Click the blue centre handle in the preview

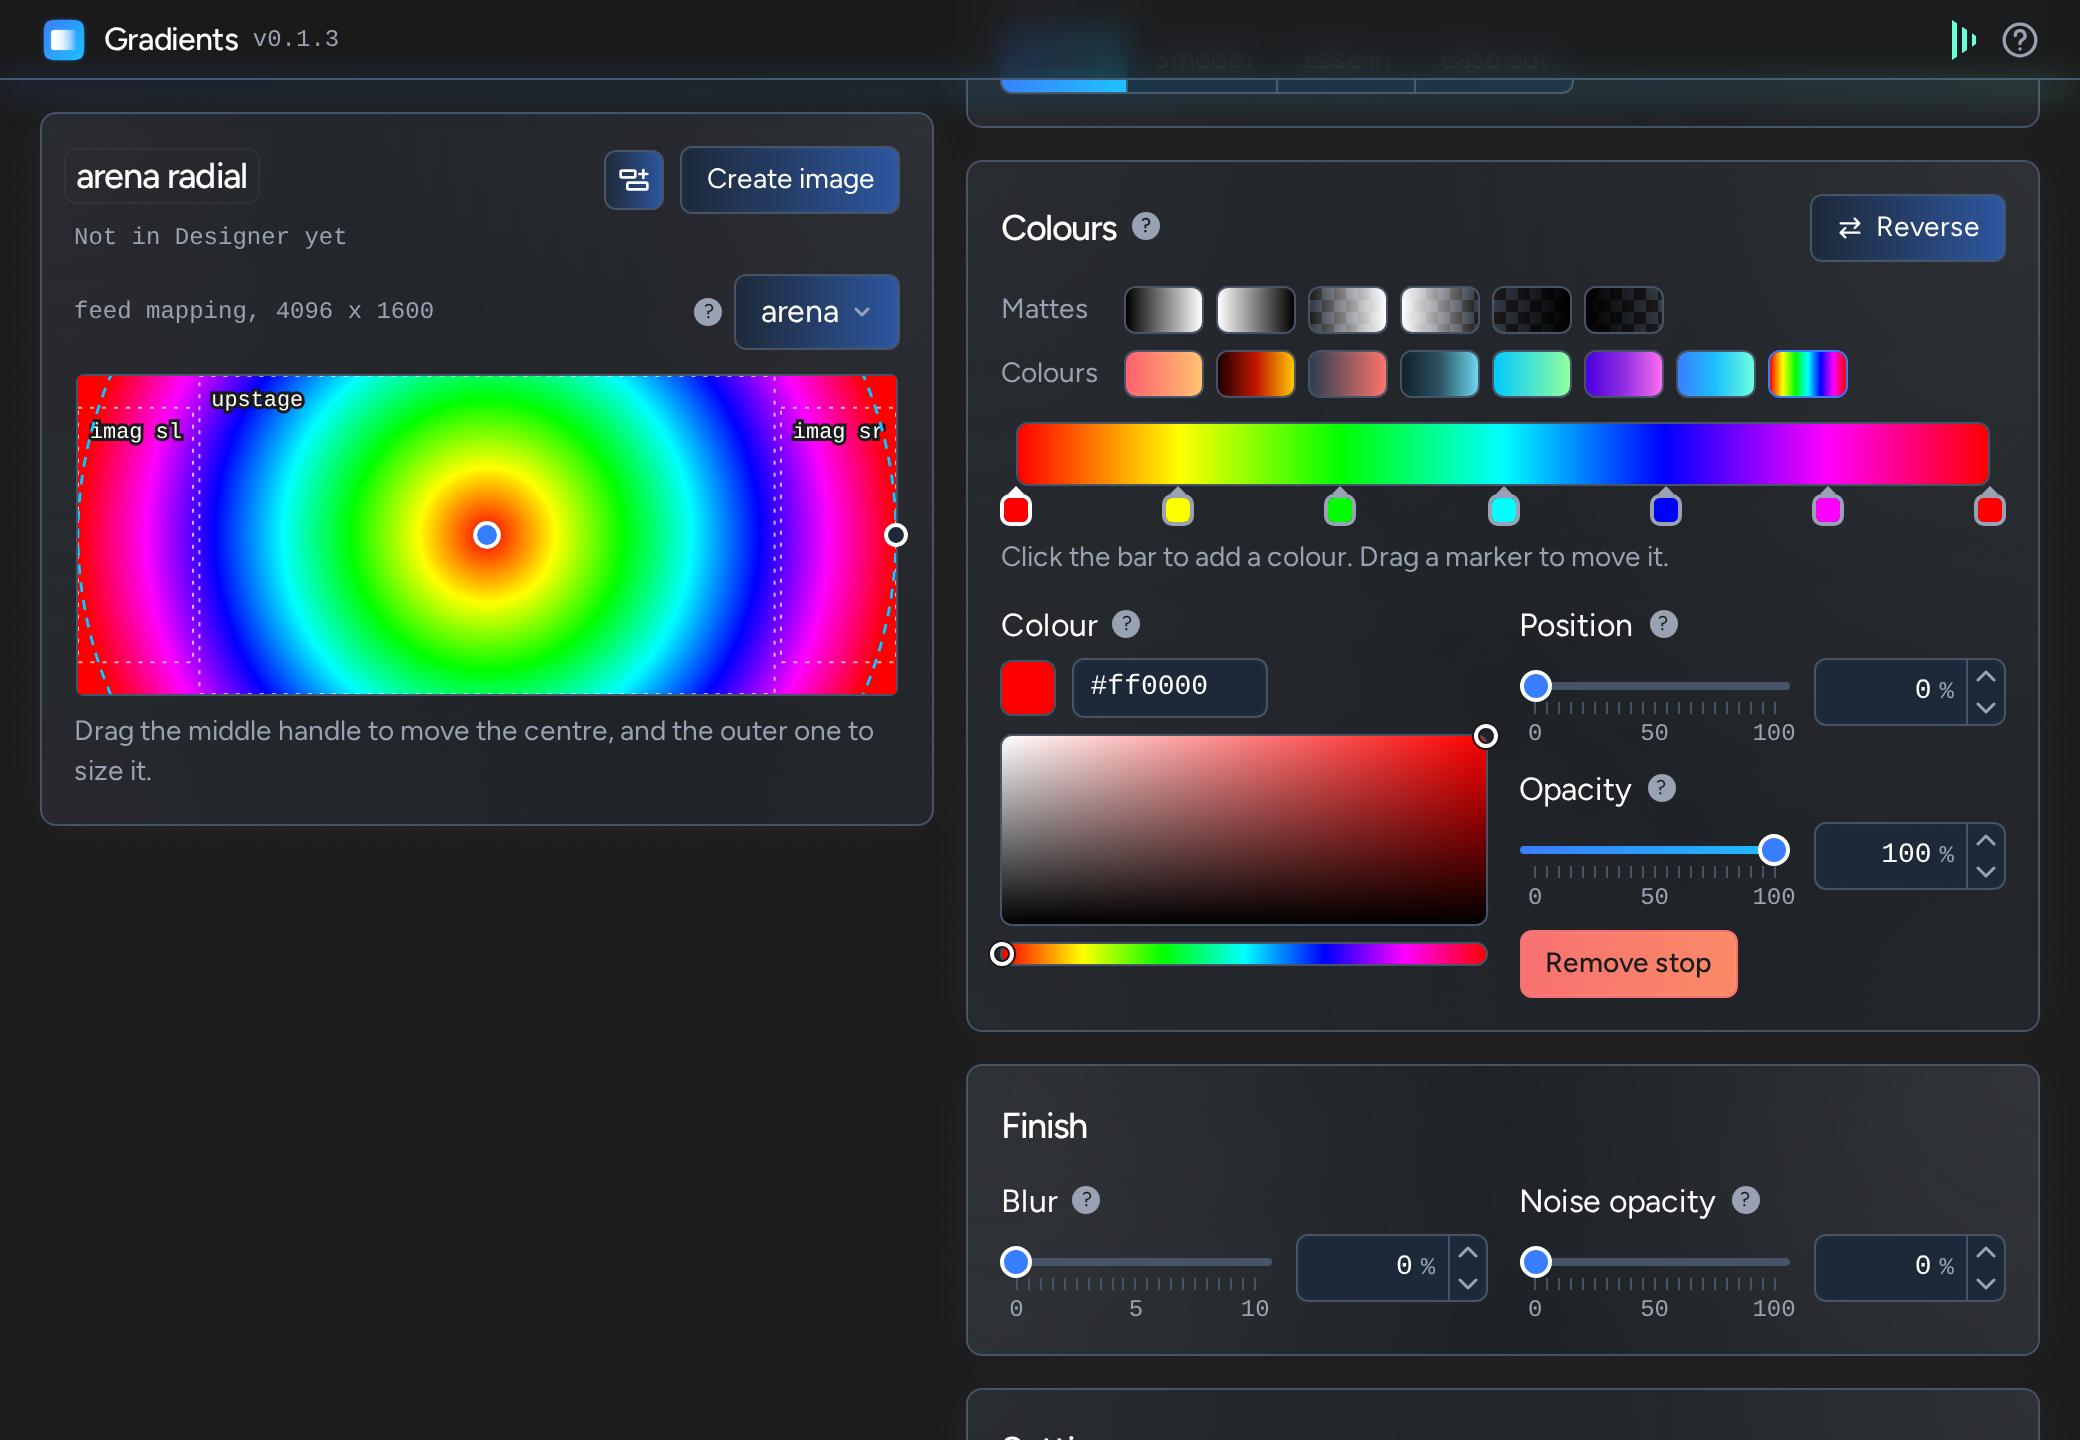(x=487, y=535)
